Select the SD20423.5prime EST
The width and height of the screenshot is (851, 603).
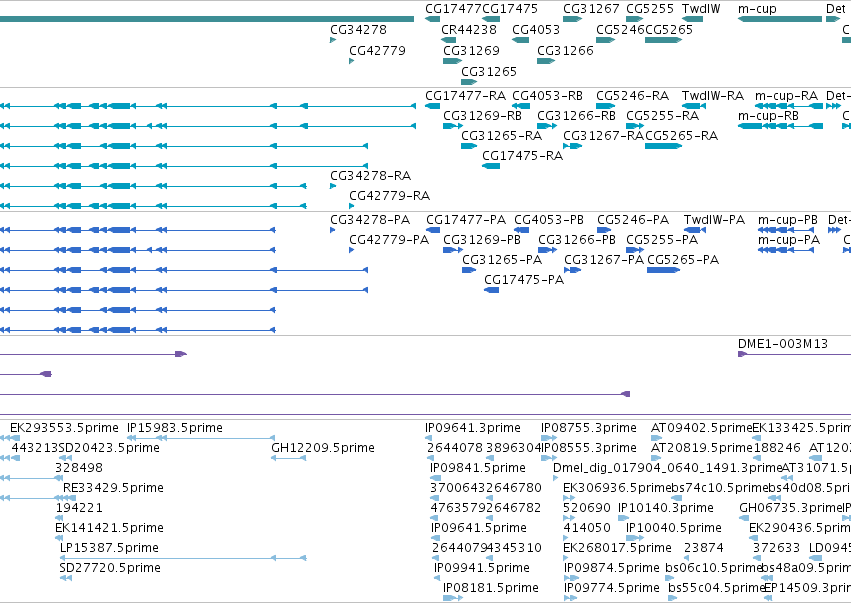pos(66,458)
